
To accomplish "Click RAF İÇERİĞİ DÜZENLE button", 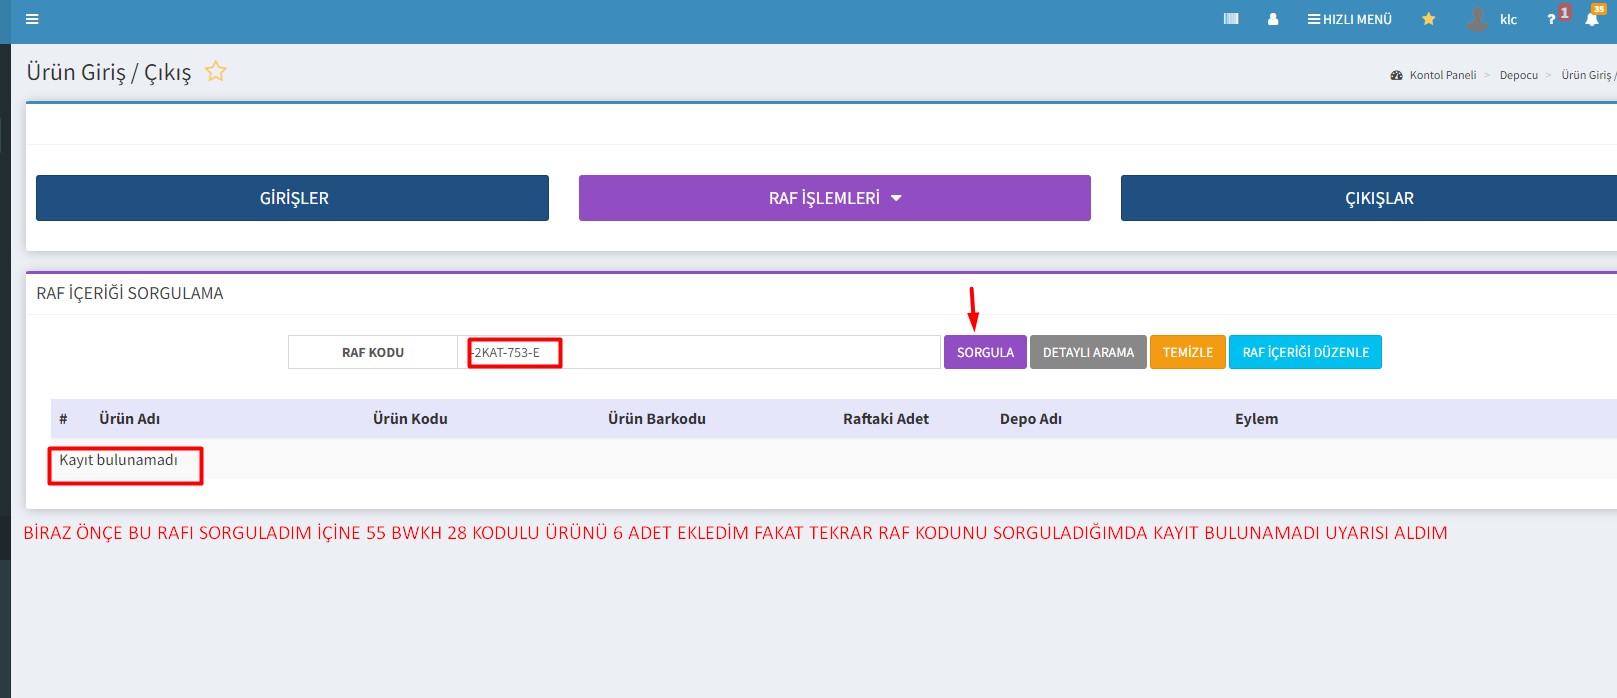I will click(x=1305, y=352).
